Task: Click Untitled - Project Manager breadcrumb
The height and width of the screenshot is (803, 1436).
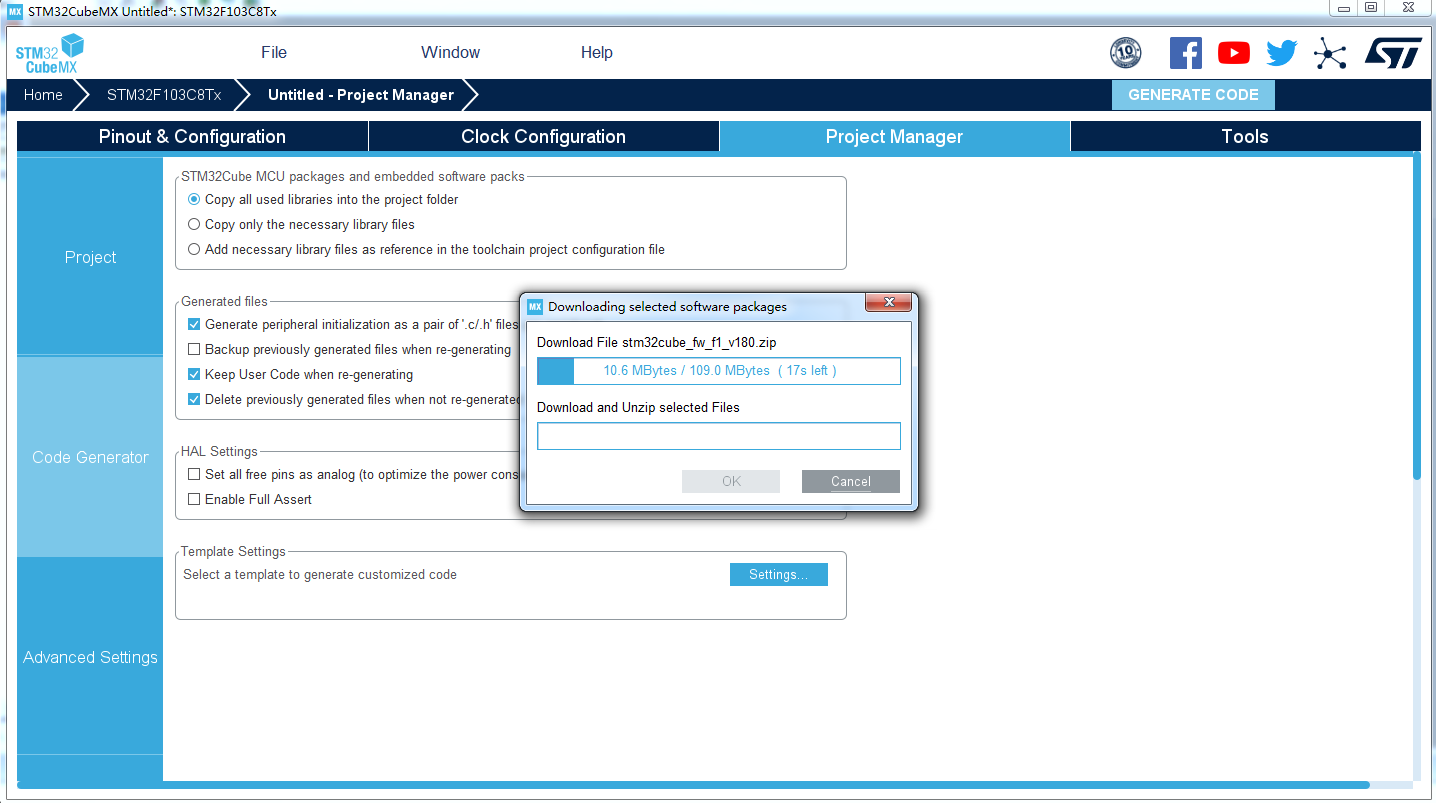Action: click(x=361, y=95)
